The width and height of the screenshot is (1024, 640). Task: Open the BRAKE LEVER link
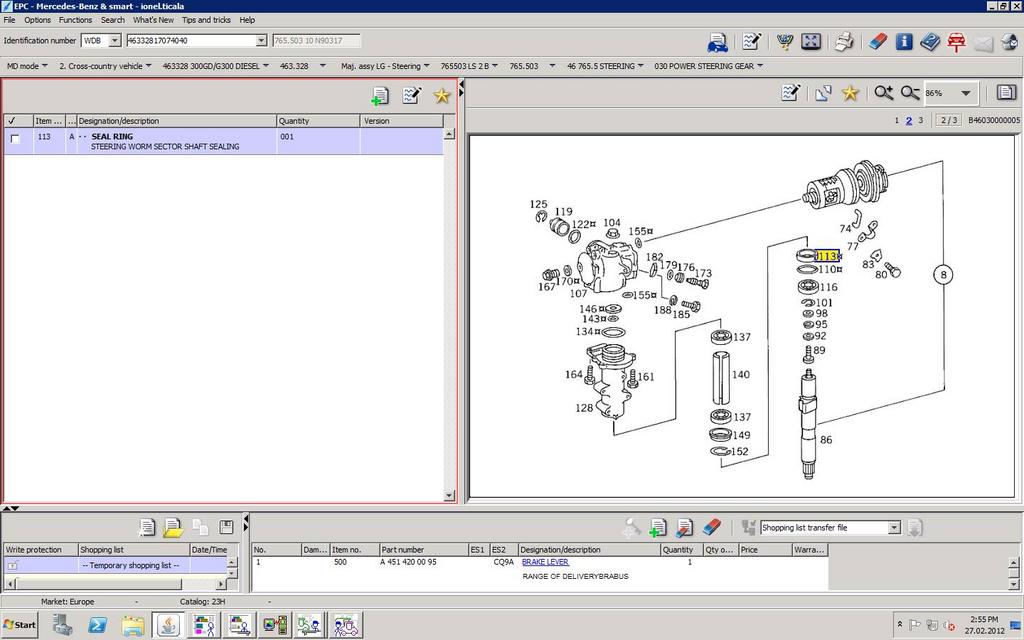click(545, 562)
